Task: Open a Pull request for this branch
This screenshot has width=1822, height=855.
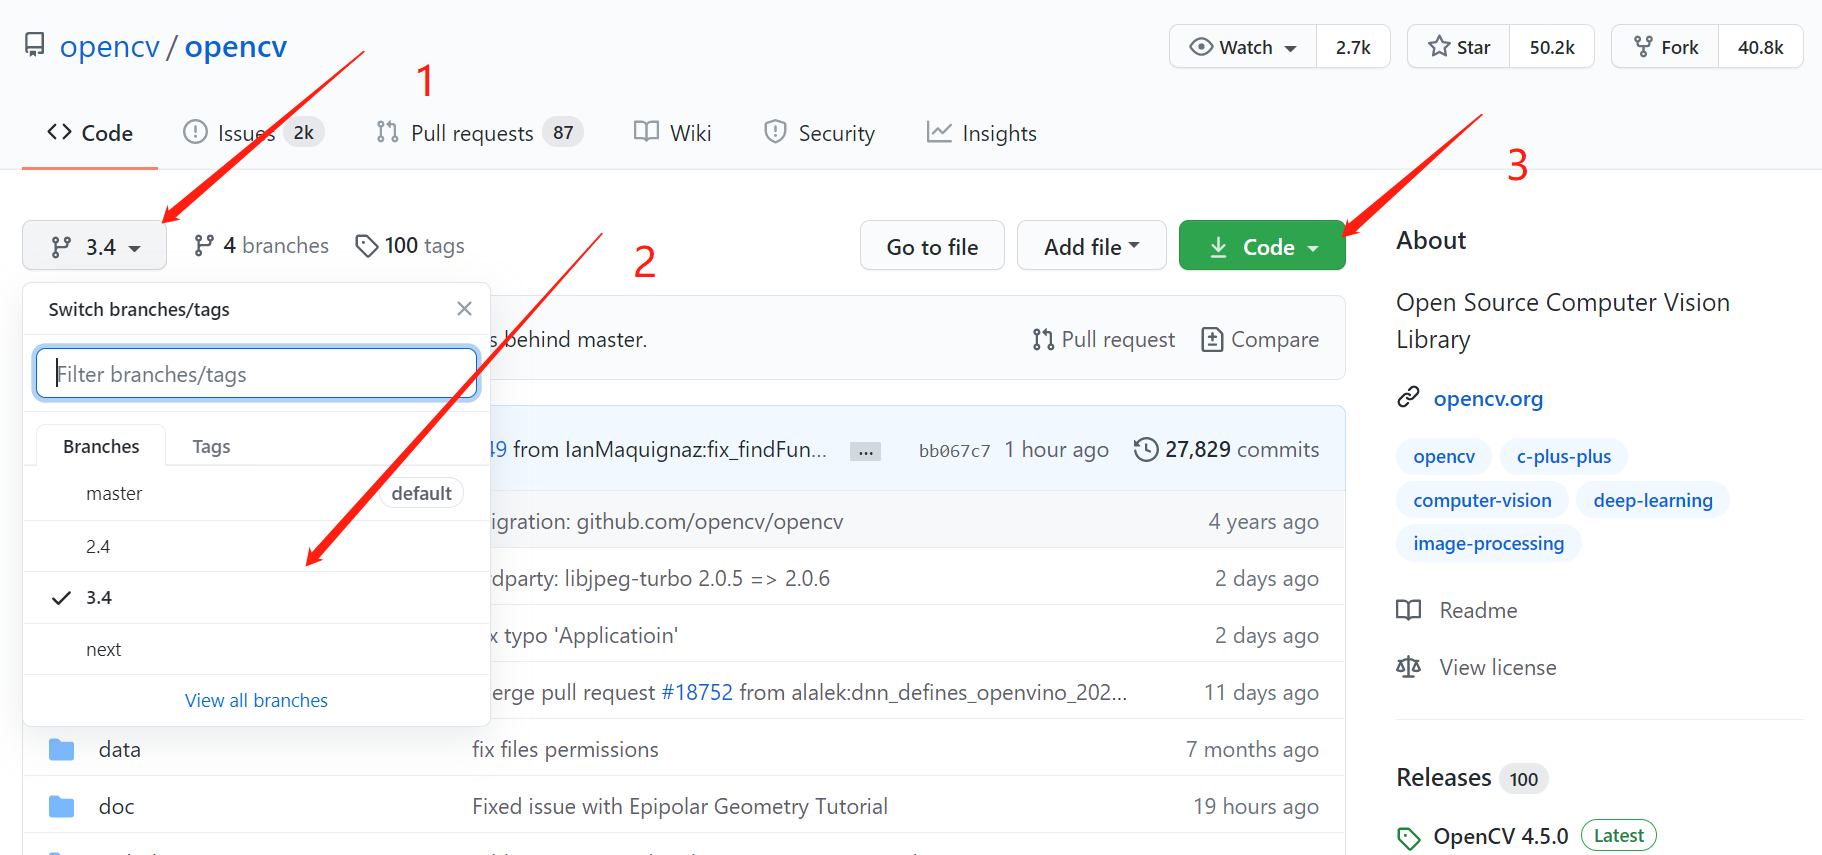Action: pos(1104,340)
